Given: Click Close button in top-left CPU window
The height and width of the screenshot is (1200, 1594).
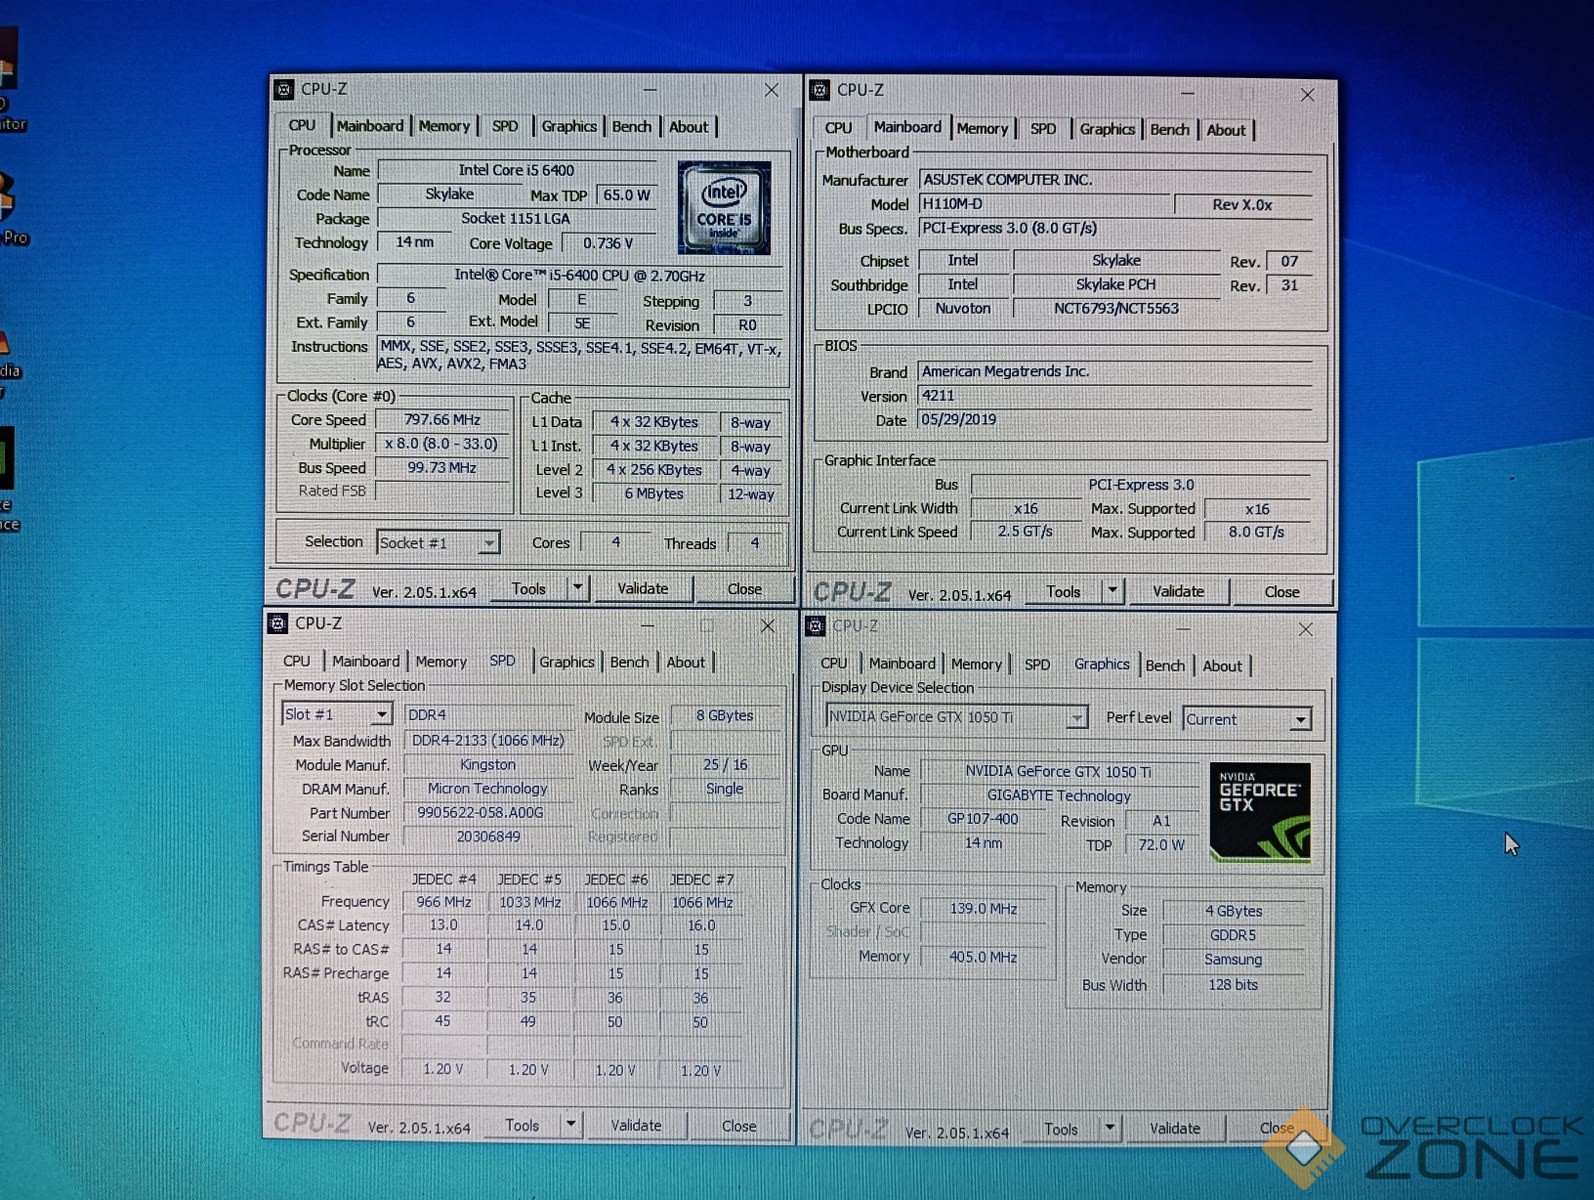Looking at the screenshot, I should coord(744,590).
